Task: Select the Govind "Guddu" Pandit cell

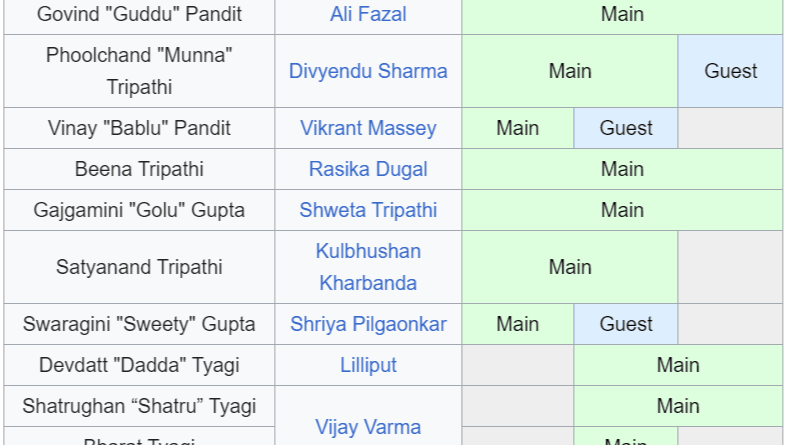Action: 139,14
